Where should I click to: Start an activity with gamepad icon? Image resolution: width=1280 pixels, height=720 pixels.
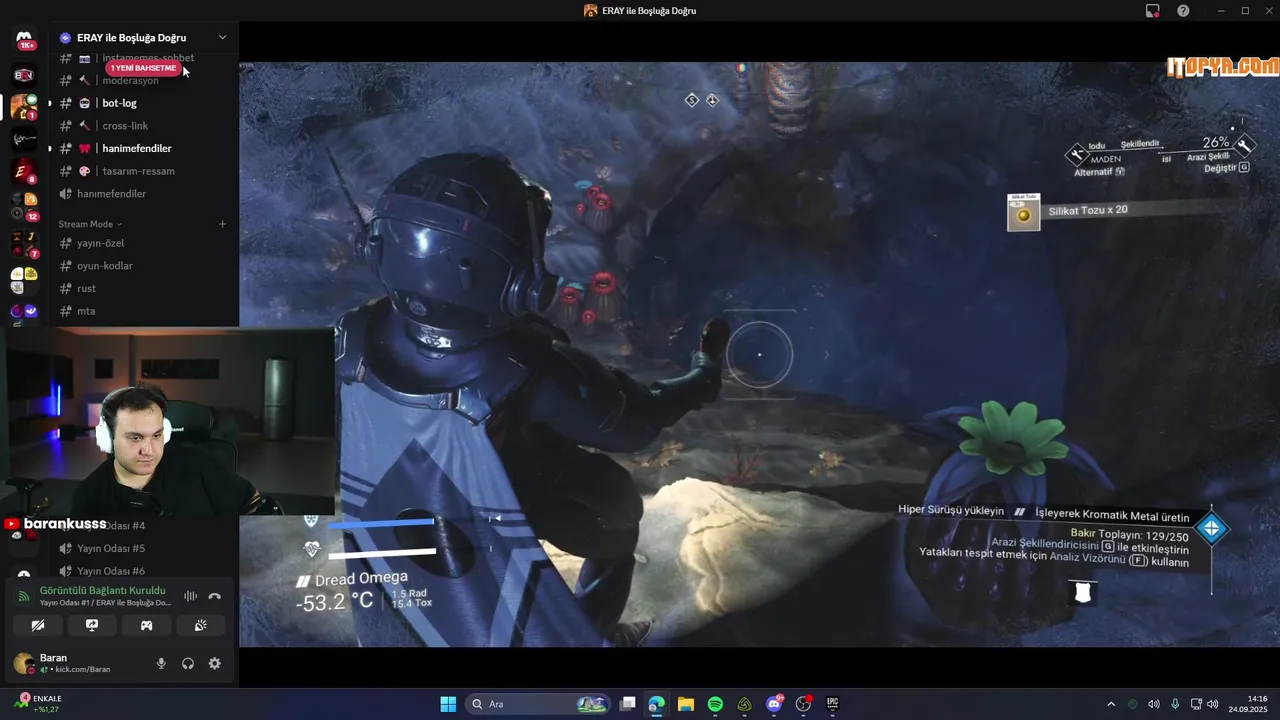coord(146,625)
